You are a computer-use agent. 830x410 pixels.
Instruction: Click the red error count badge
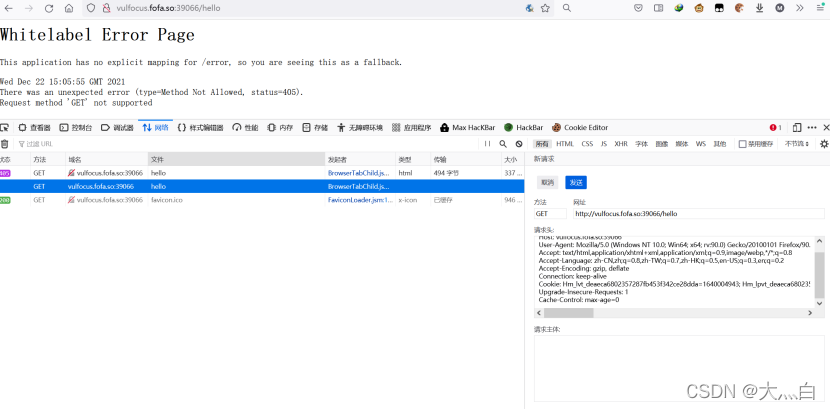775,127
